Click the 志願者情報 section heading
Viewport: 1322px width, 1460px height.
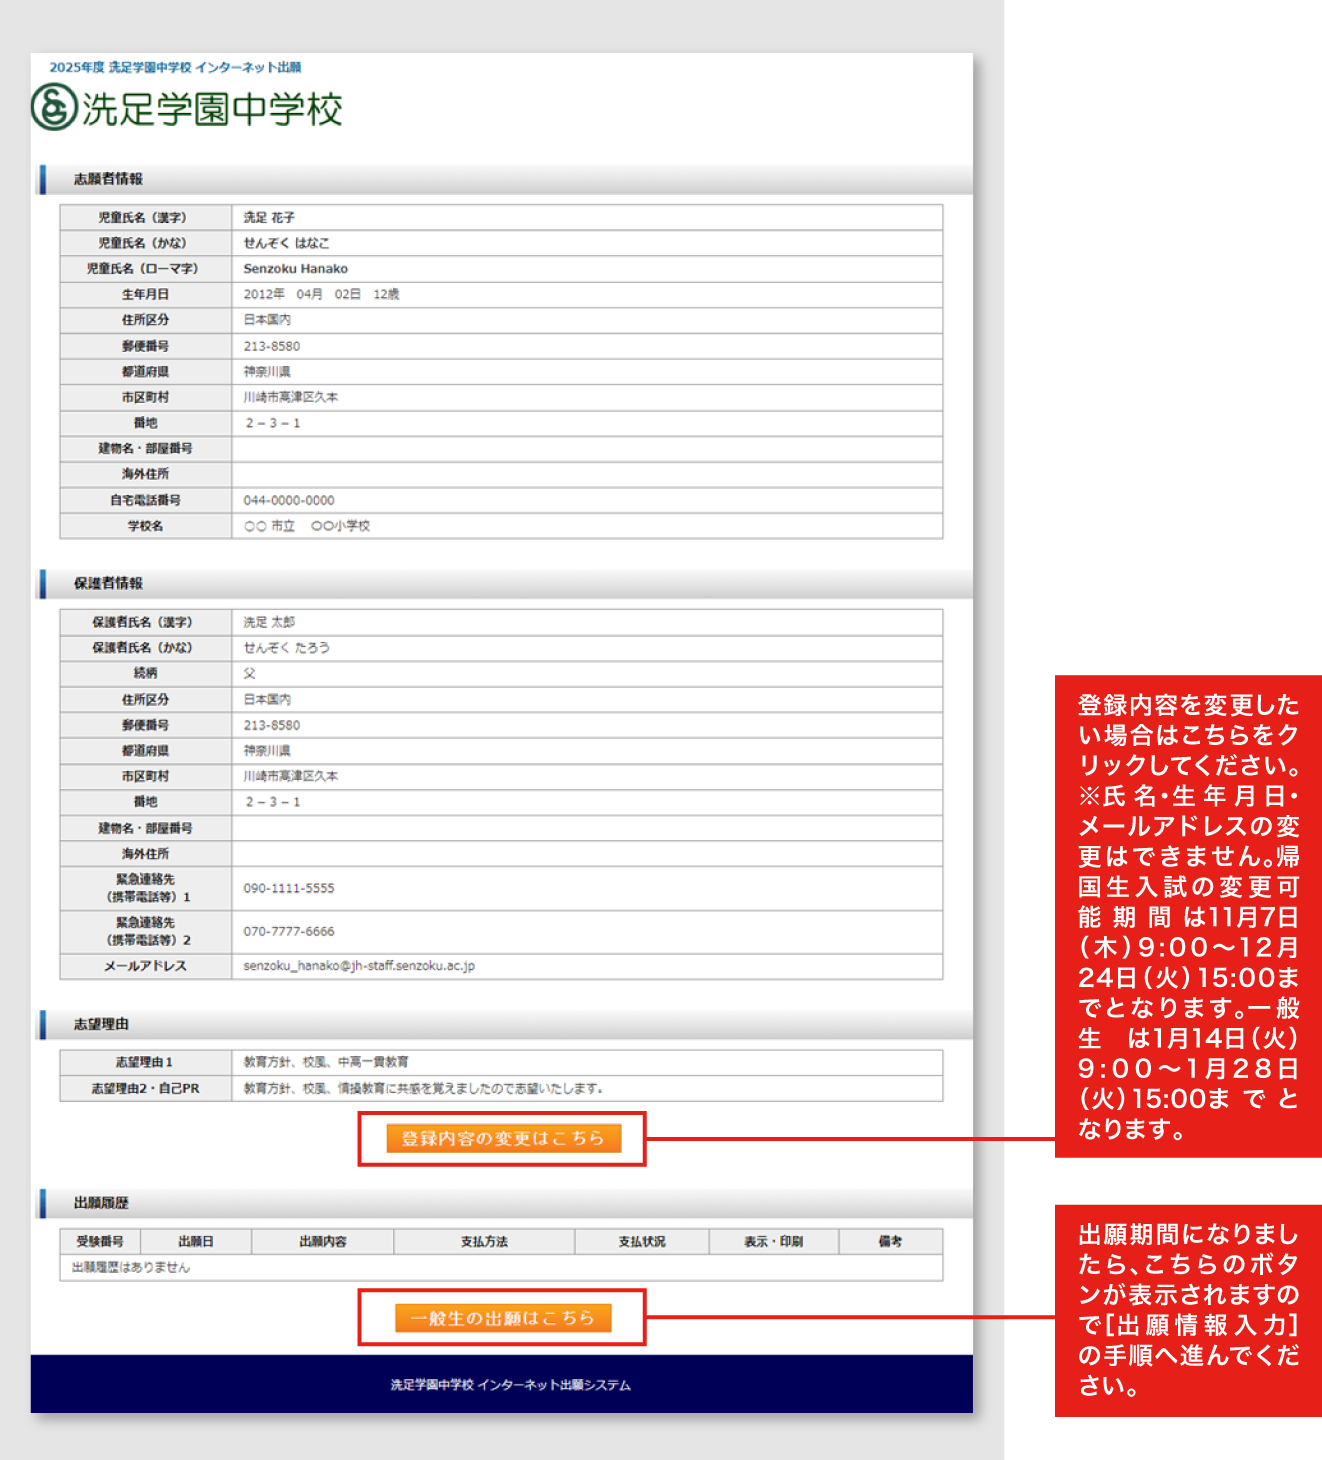[x=108, y=179]
